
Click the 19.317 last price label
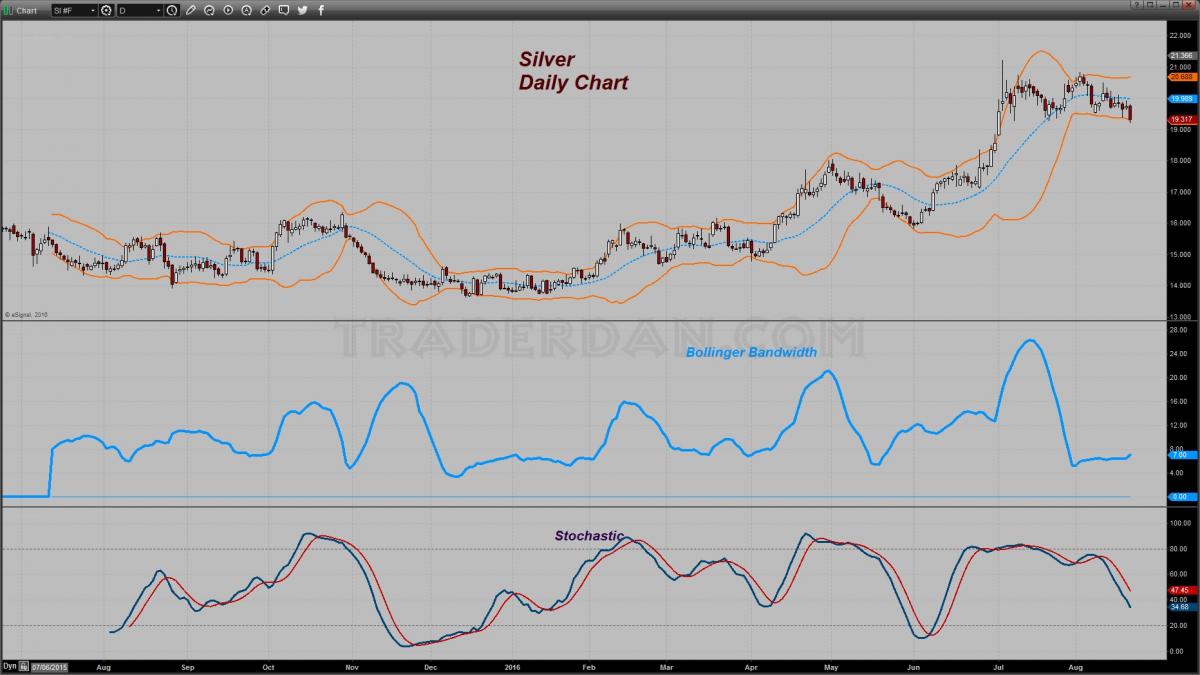pyautogui.click(x=1181, y=119)
